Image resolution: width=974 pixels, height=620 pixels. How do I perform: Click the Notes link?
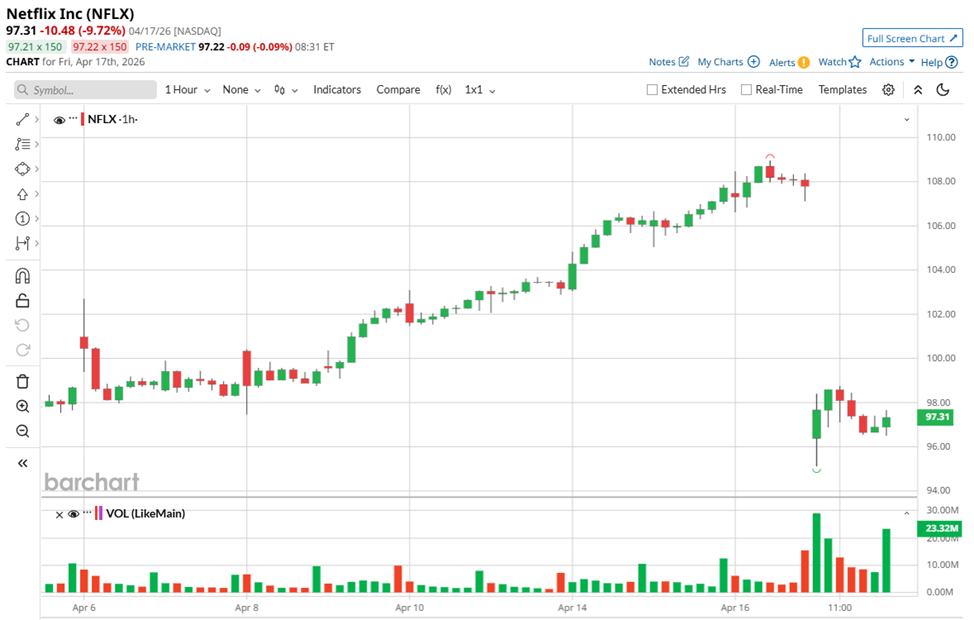pos(662,62)
